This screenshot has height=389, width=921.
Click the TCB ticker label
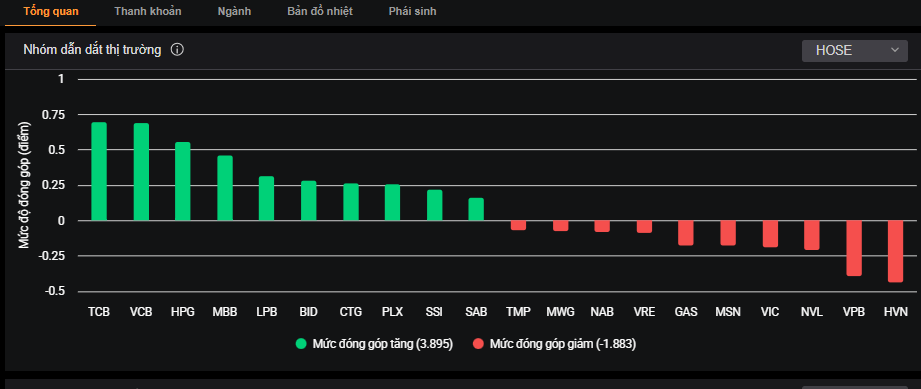point(99,312)
